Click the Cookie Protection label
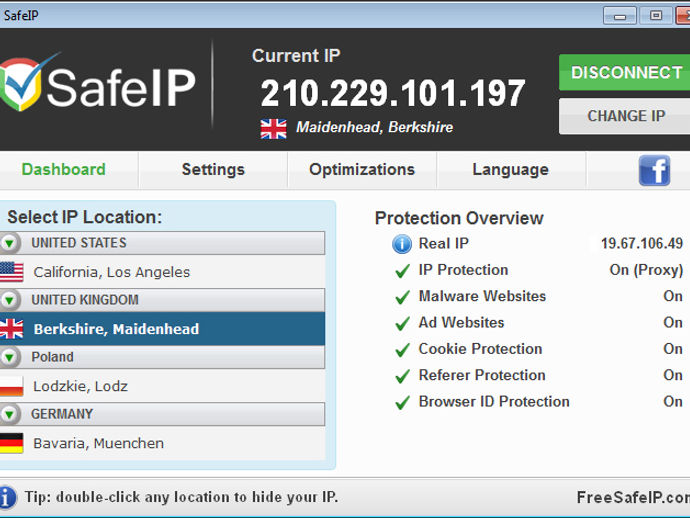Viewport: 690px width, 518px height. (x=481, y=349)
